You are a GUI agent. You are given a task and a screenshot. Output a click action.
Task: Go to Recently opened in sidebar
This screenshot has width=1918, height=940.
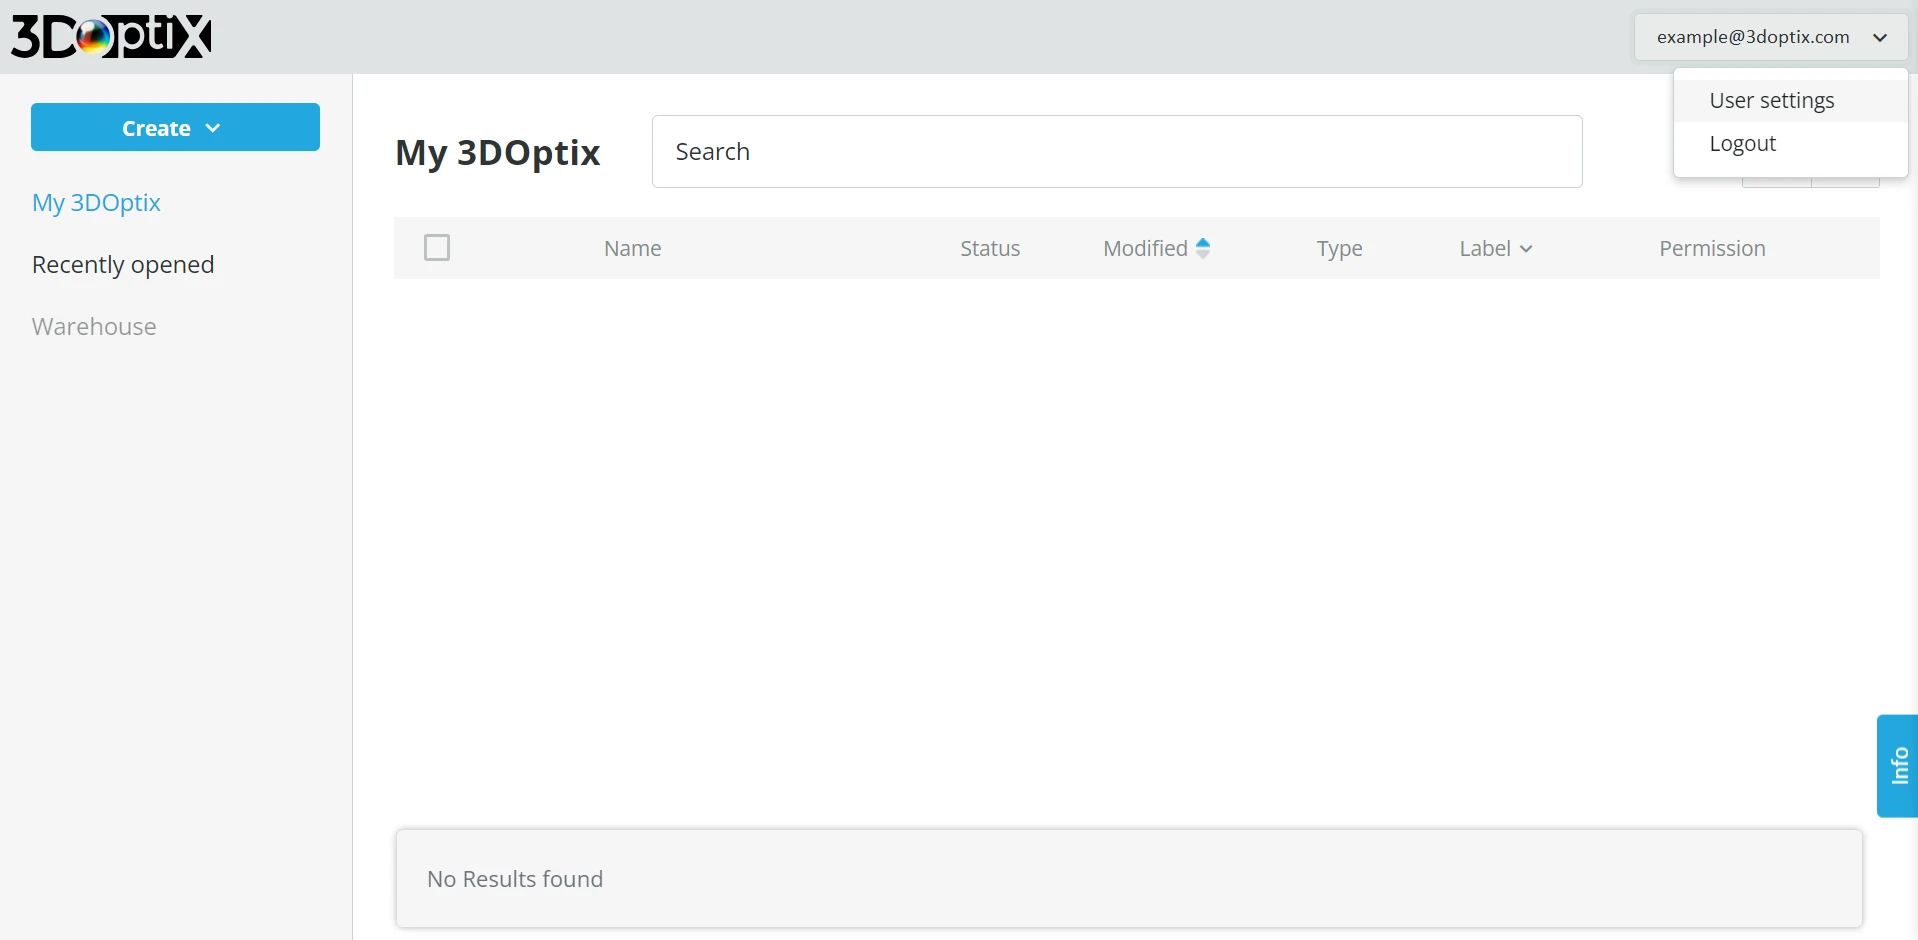[123, 265]
